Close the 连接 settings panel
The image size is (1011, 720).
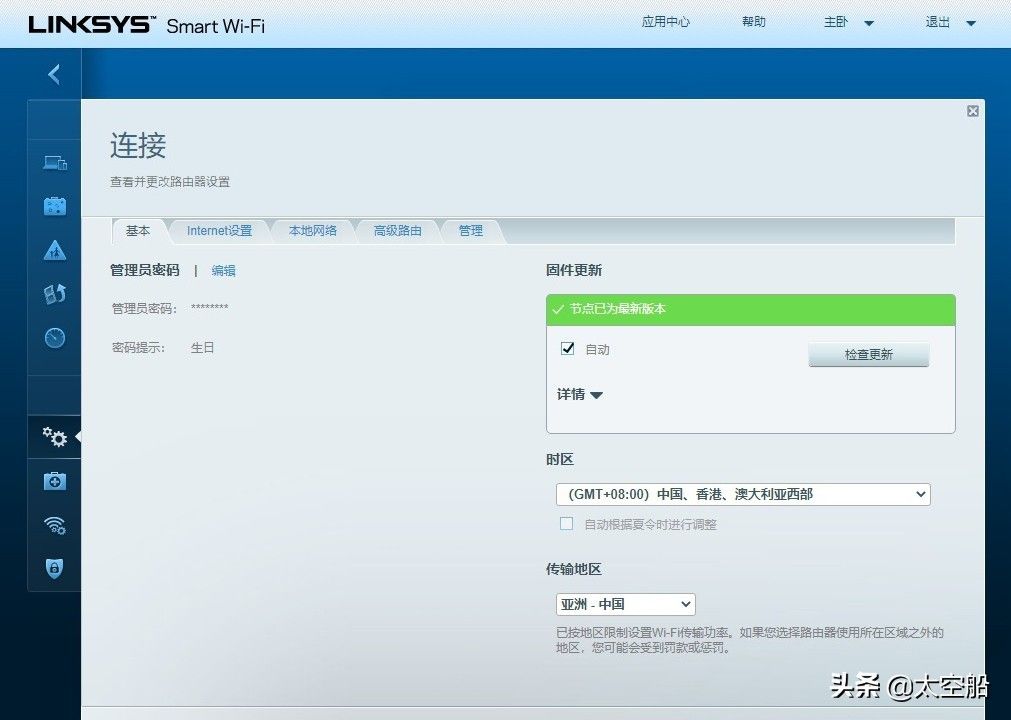coord(972,111)
